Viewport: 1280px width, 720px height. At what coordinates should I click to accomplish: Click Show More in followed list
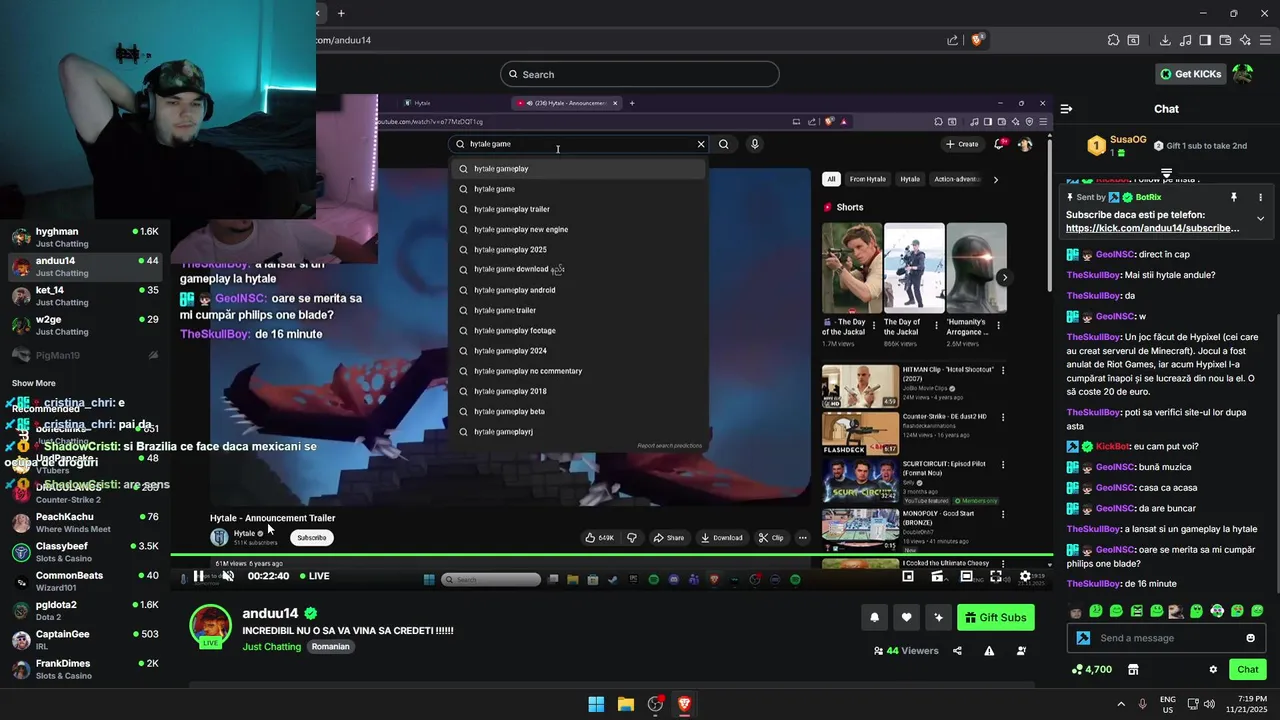click(34, 383)
